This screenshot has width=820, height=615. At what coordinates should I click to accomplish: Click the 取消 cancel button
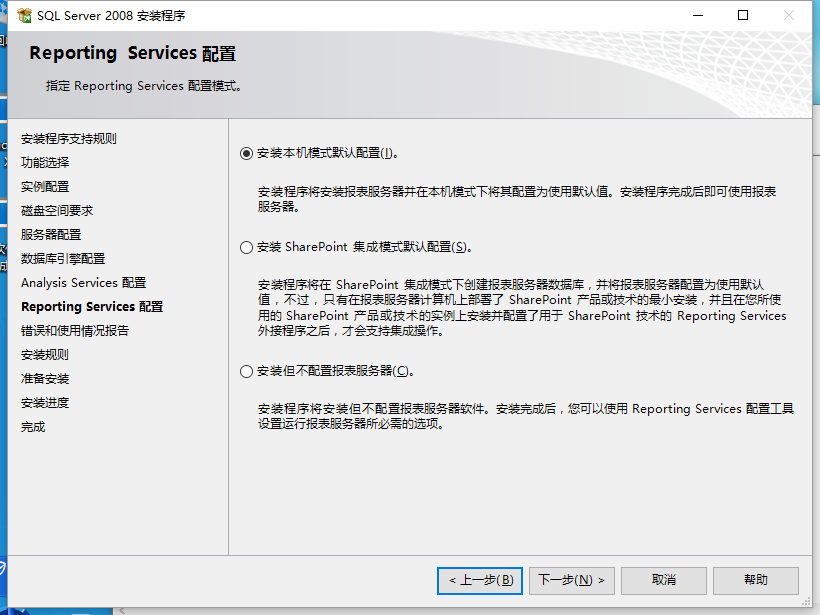664,580
